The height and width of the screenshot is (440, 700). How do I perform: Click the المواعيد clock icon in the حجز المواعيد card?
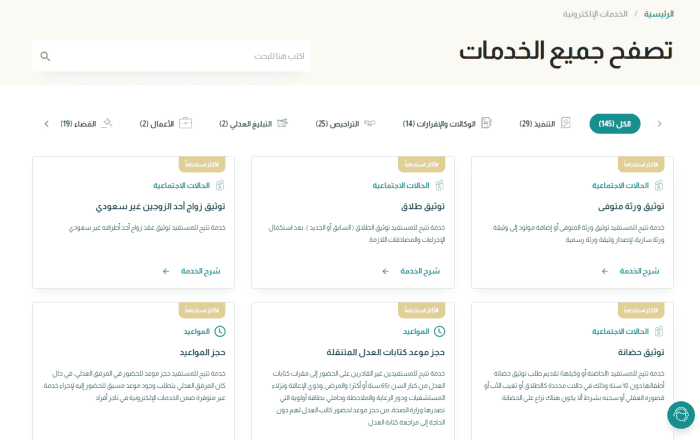220,331
